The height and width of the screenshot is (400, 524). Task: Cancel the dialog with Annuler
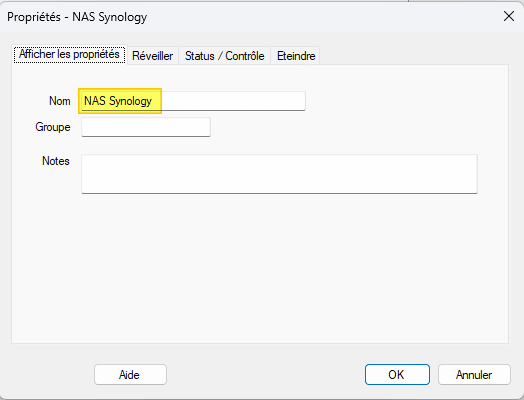pyautogui.click(x=474, y=375)
